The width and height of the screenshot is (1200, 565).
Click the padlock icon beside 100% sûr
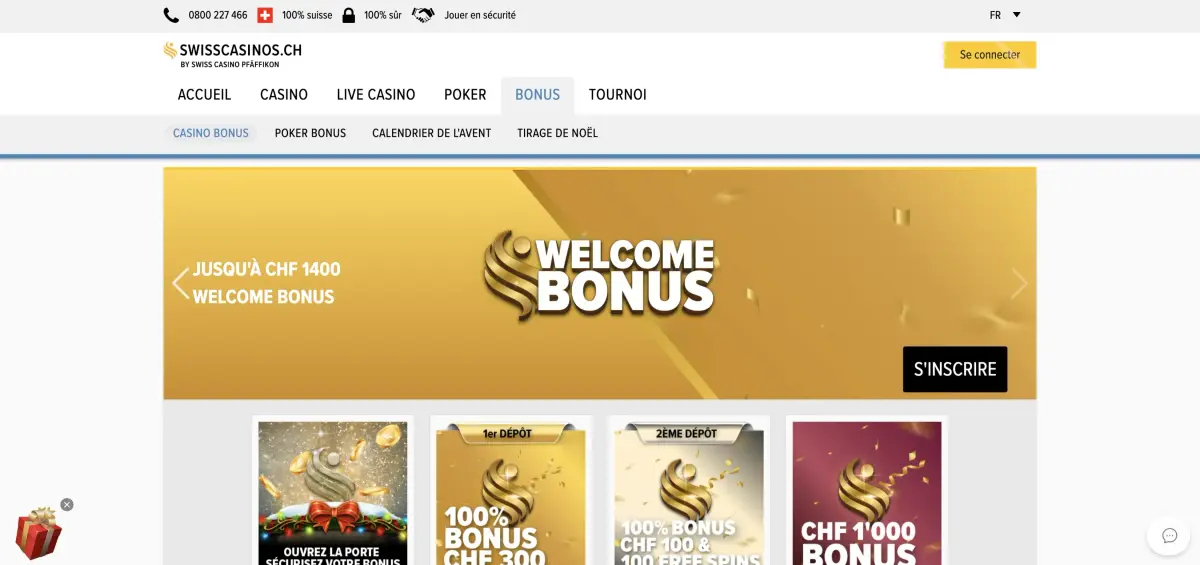point(349,15)
